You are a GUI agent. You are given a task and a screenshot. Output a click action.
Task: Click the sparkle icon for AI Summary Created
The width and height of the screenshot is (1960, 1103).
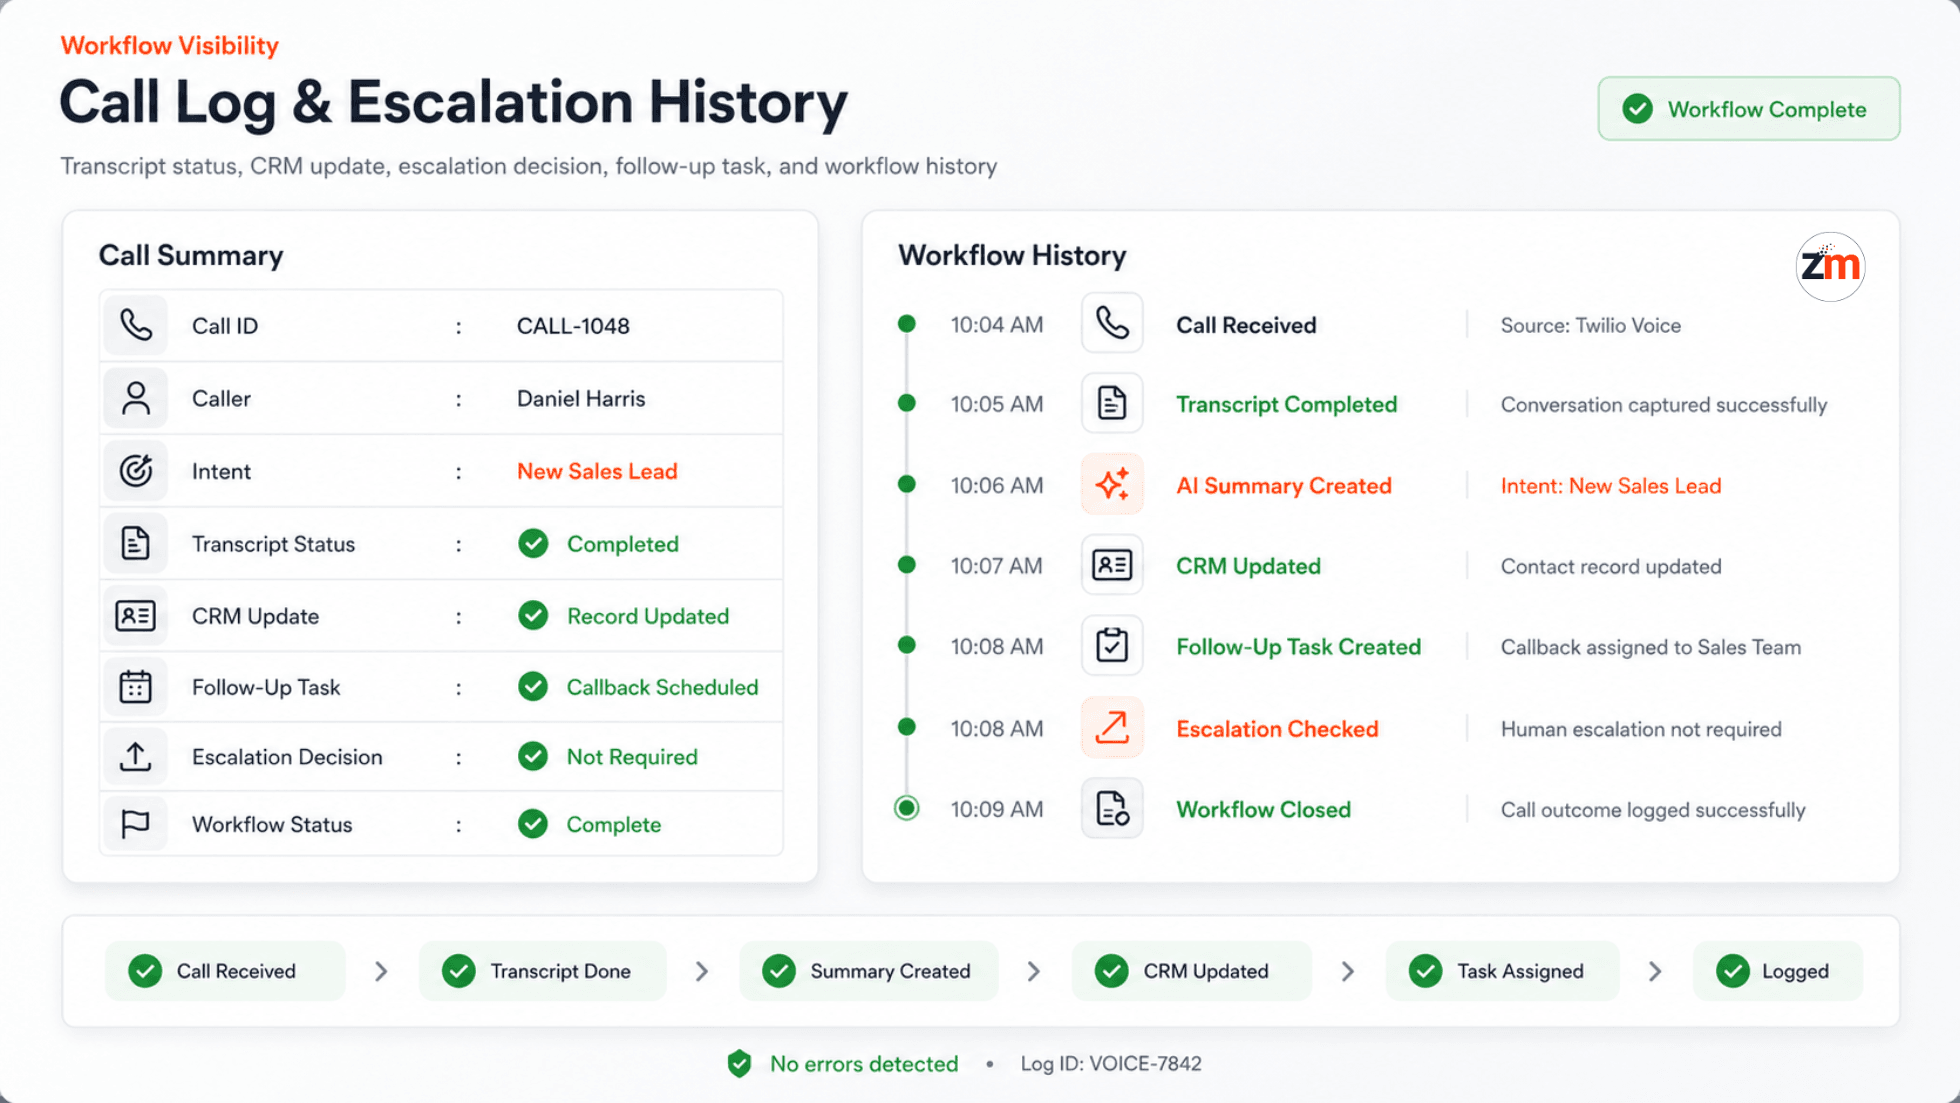pyautogui.click(x=1112, y=484)
